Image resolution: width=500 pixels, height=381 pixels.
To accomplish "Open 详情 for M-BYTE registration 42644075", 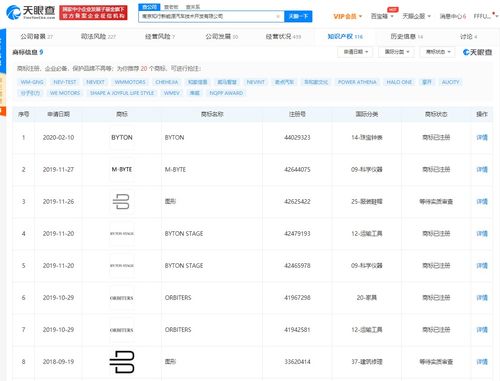I will [482, 169].
